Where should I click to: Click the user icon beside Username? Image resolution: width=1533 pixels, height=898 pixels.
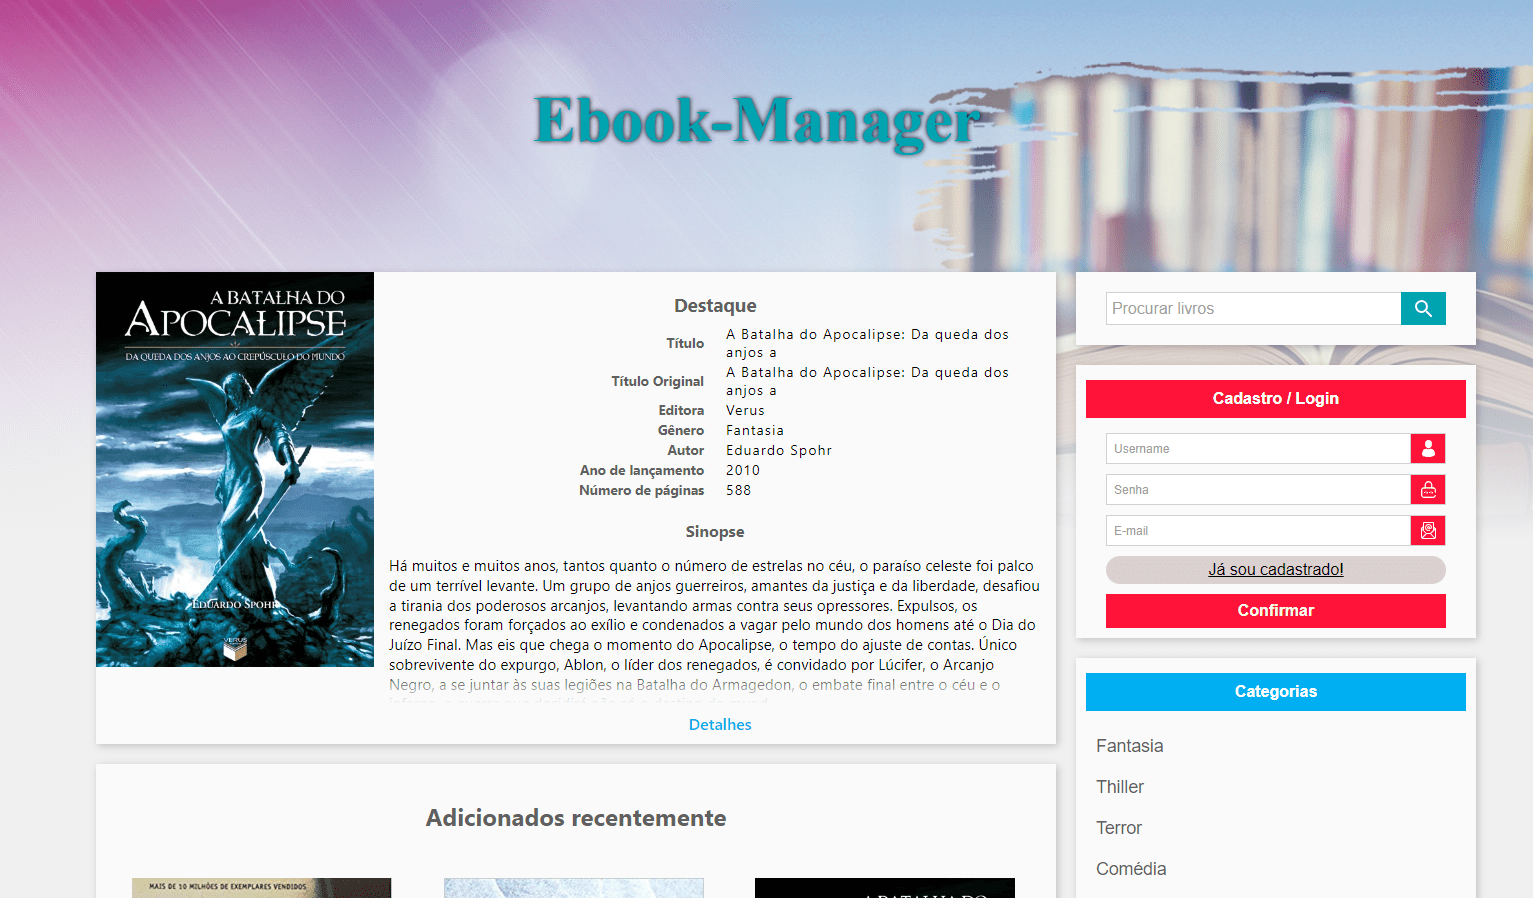click(1428, 449)
